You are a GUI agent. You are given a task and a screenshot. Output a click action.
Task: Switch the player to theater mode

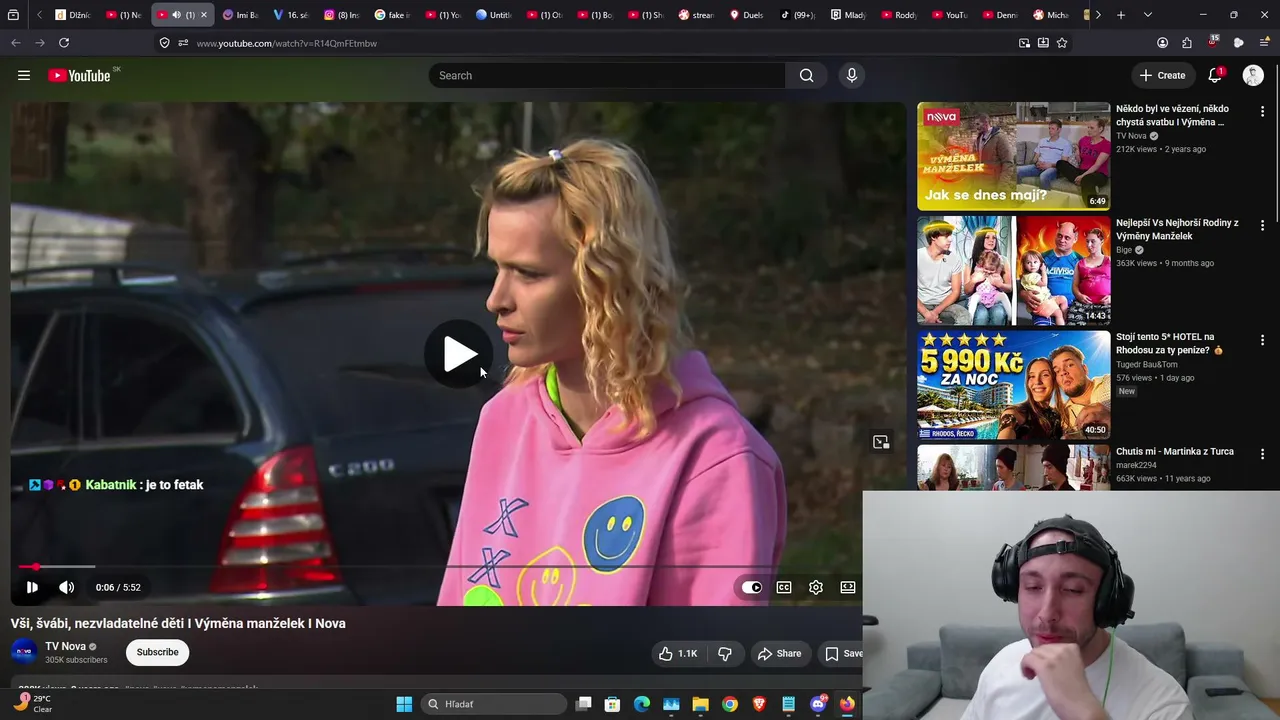point(848,587)
